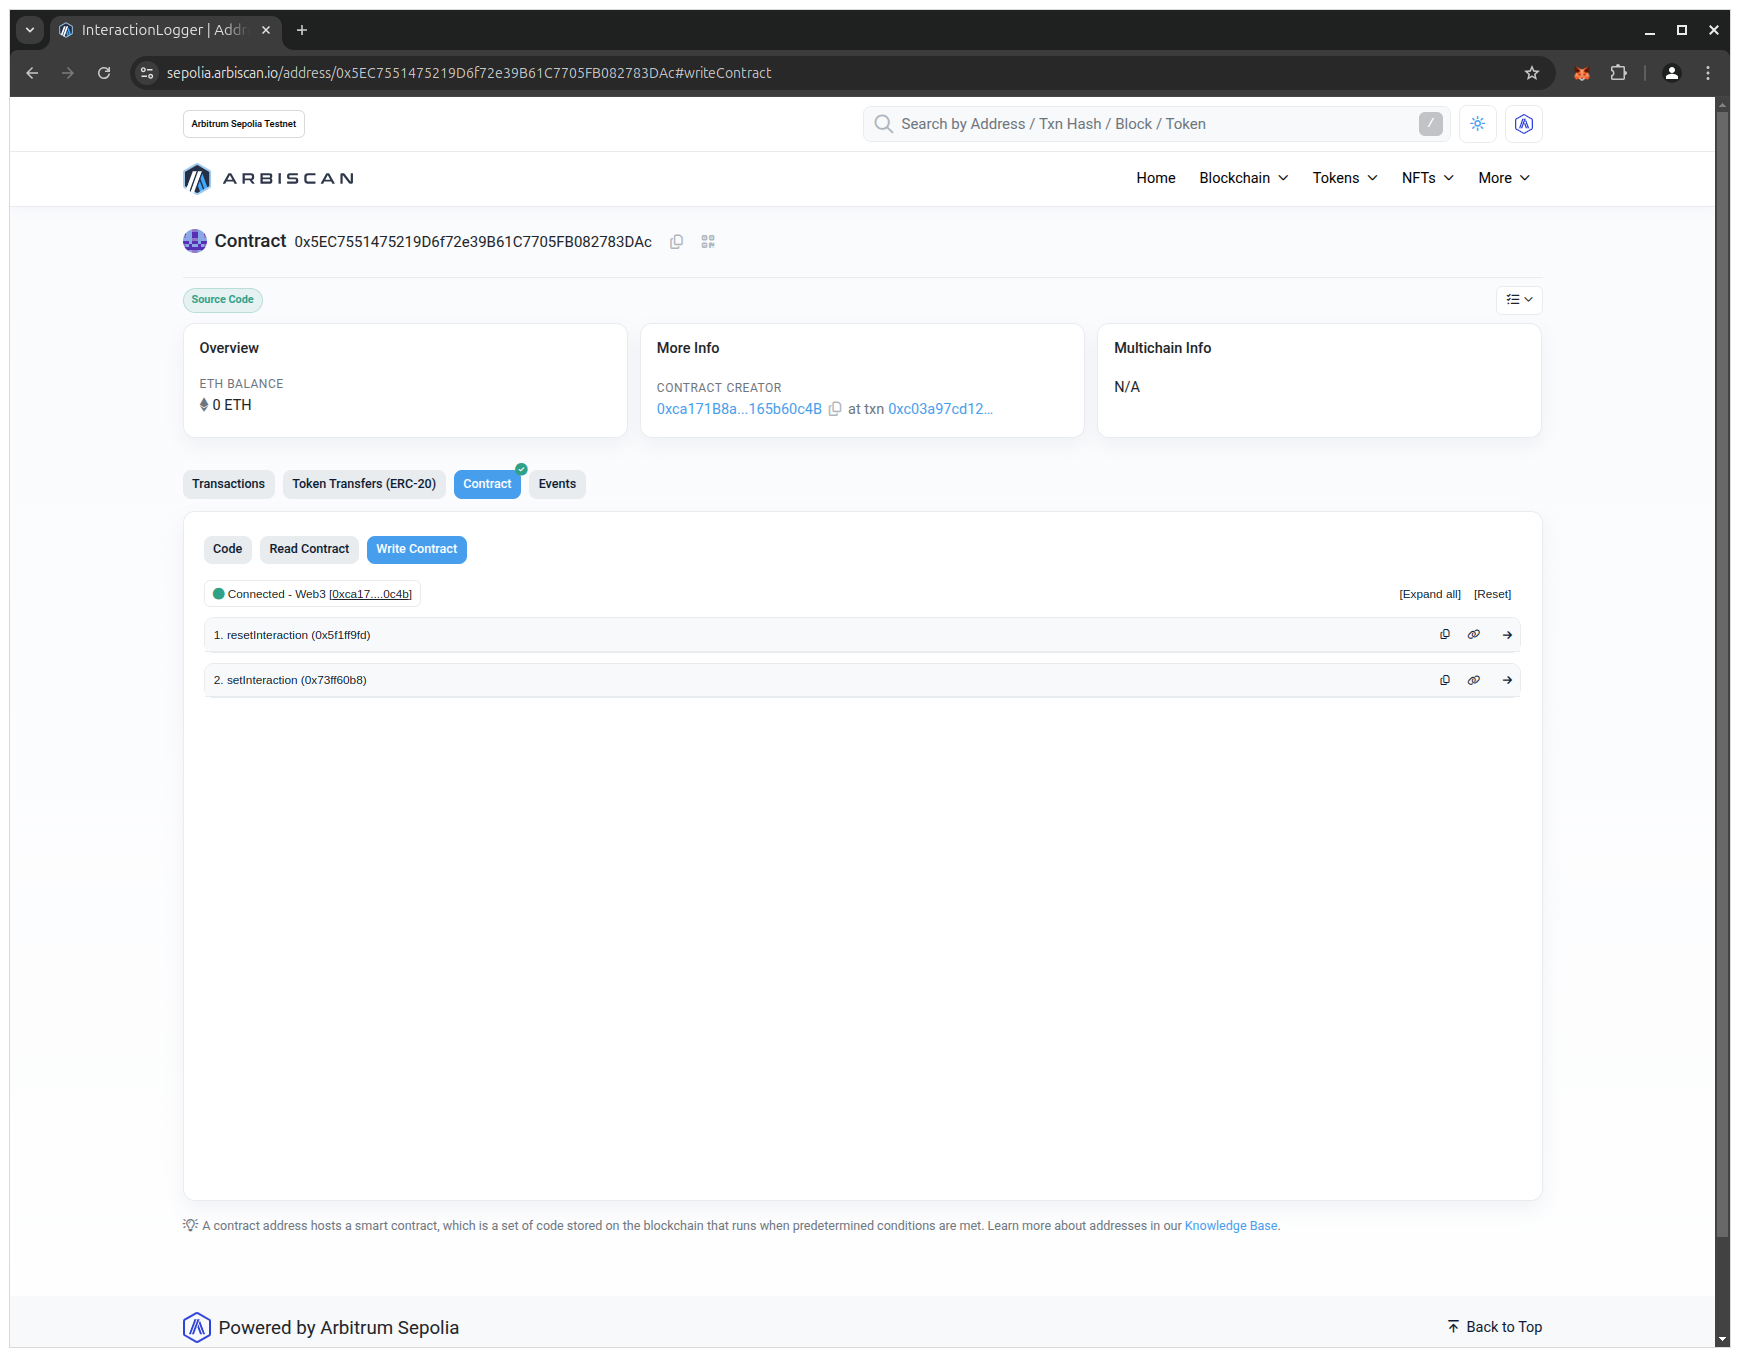Expand the resetInteraction function row
Image resolution: width=1740 pixels, height=1357 pixels.
click(1507, 635)
